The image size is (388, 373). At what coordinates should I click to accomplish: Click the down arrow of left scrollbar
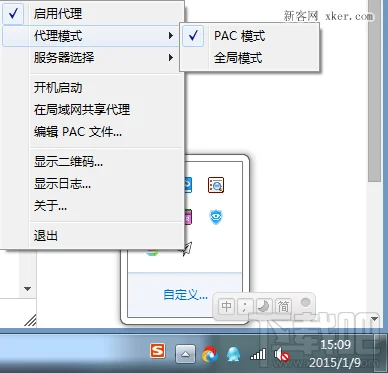pos(28,289)
